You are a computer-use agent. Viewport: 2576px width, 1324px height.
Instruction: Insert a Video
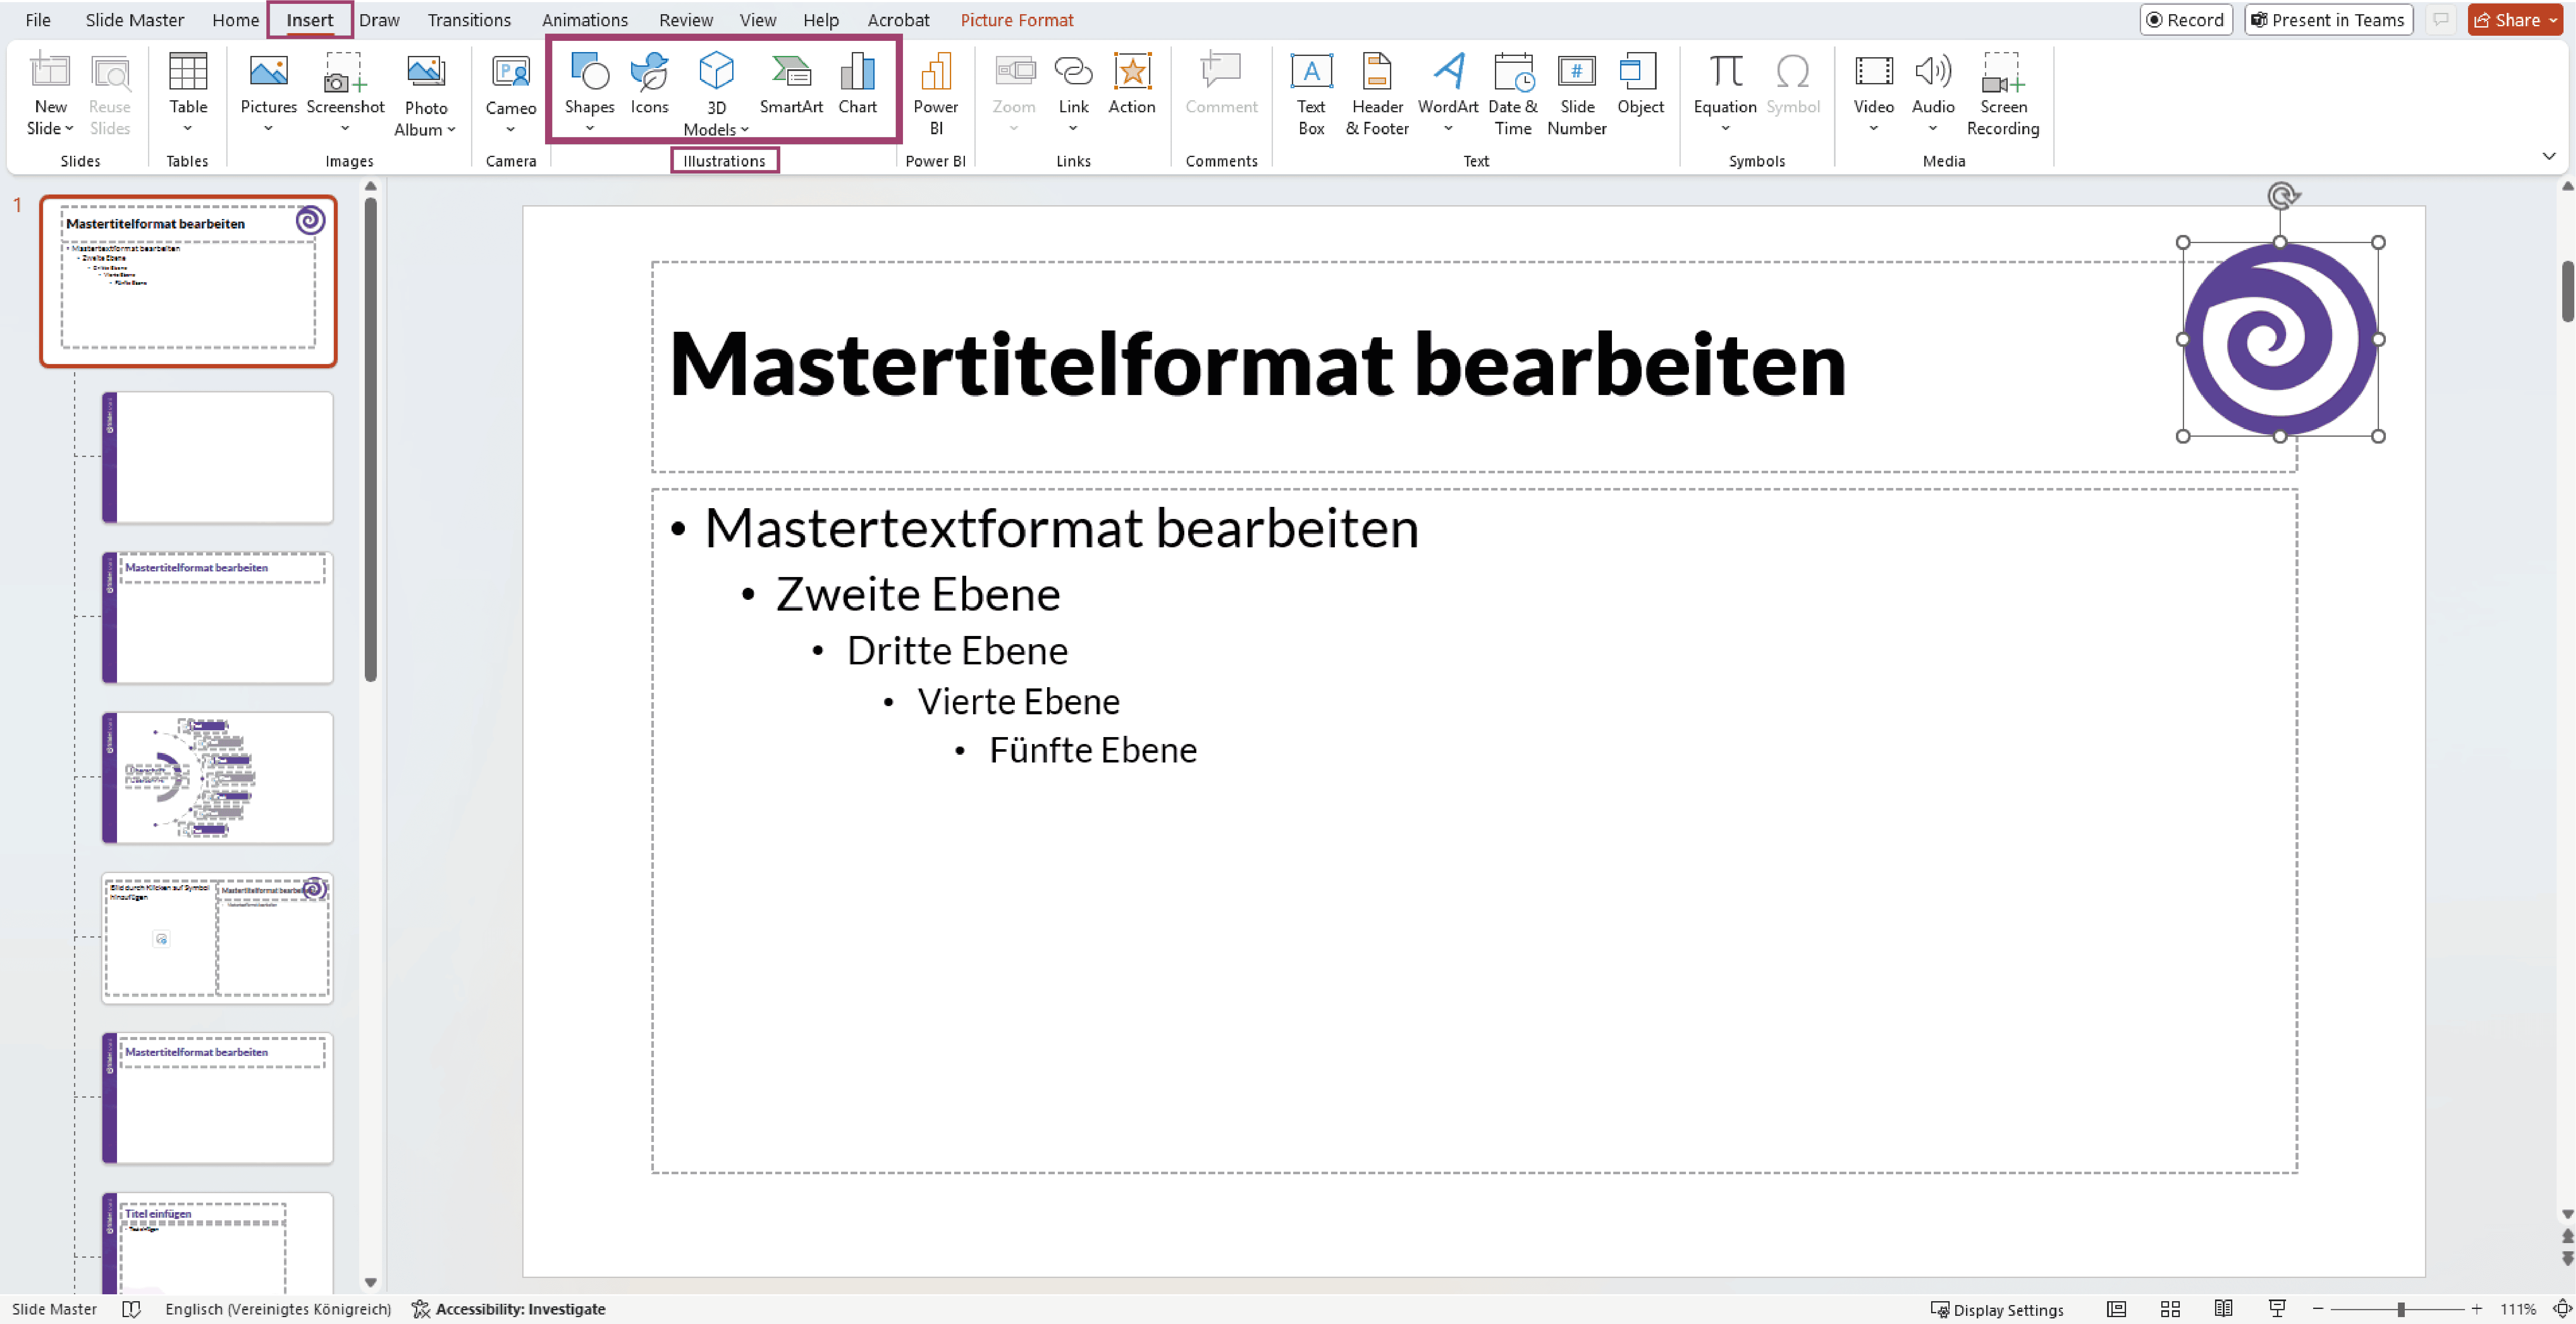[1873, 93]
